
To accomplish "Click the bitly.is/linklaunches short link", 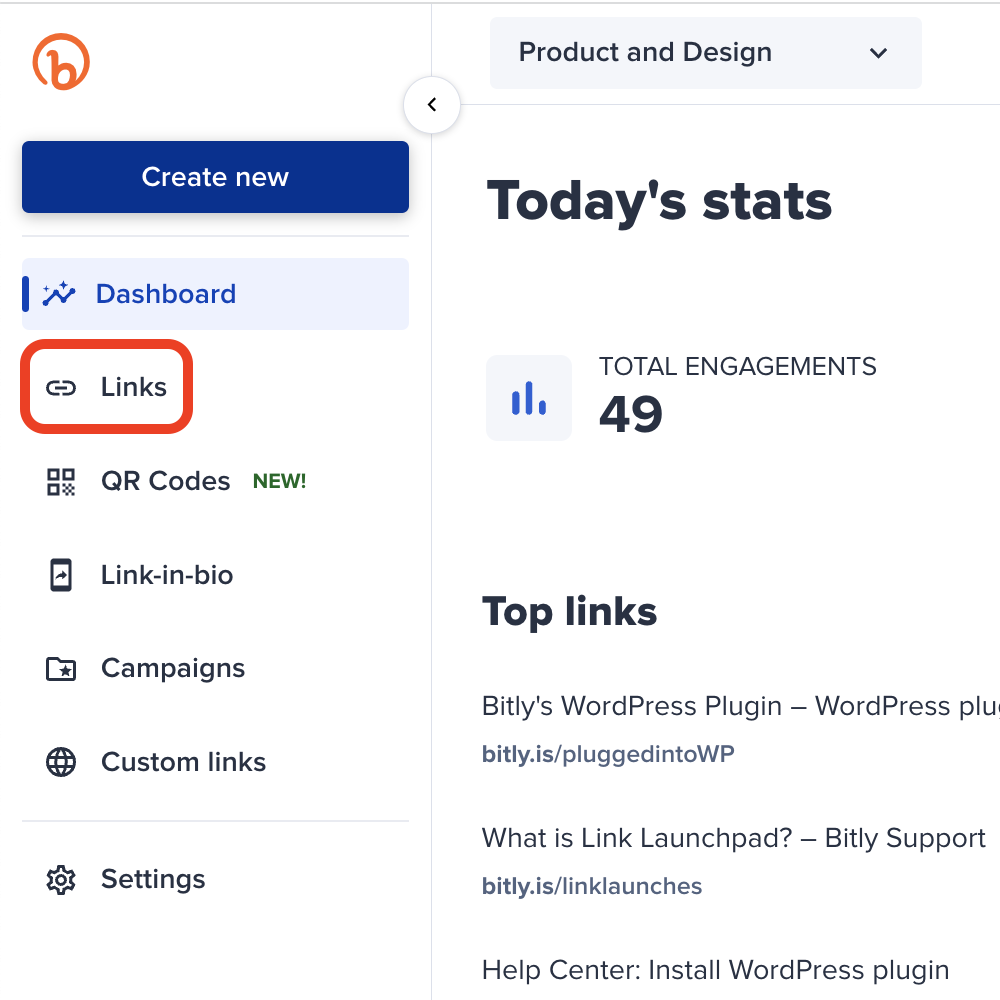I will pos(592,886).
